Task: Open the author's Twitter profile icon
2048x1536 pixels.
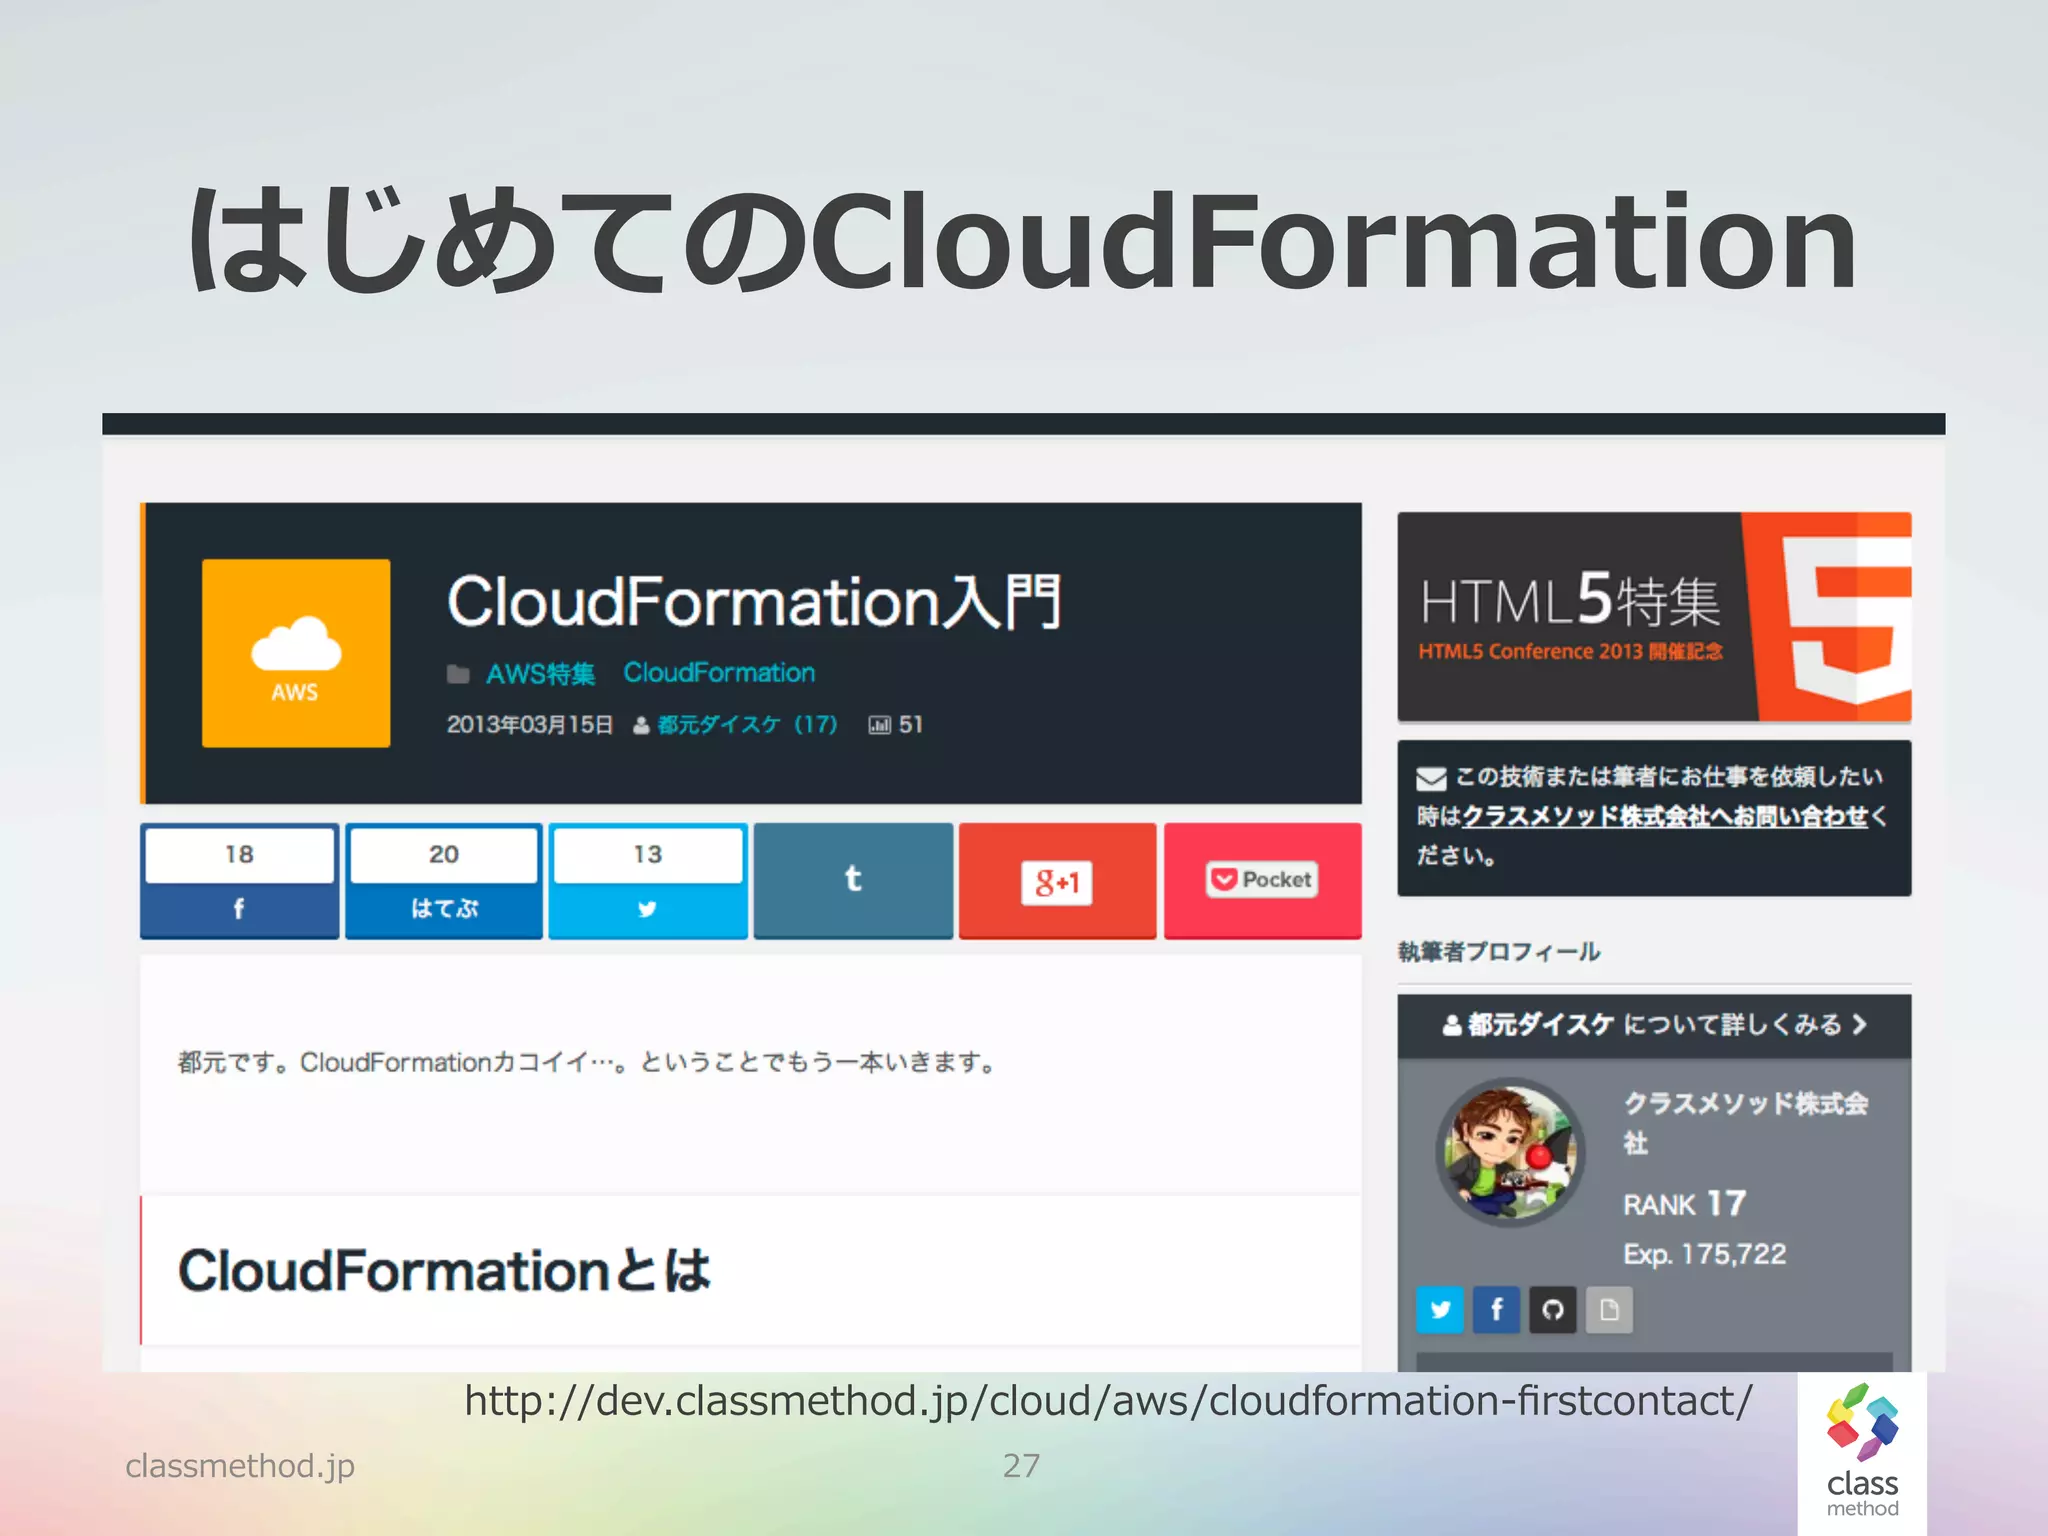Action: 1440,1310
